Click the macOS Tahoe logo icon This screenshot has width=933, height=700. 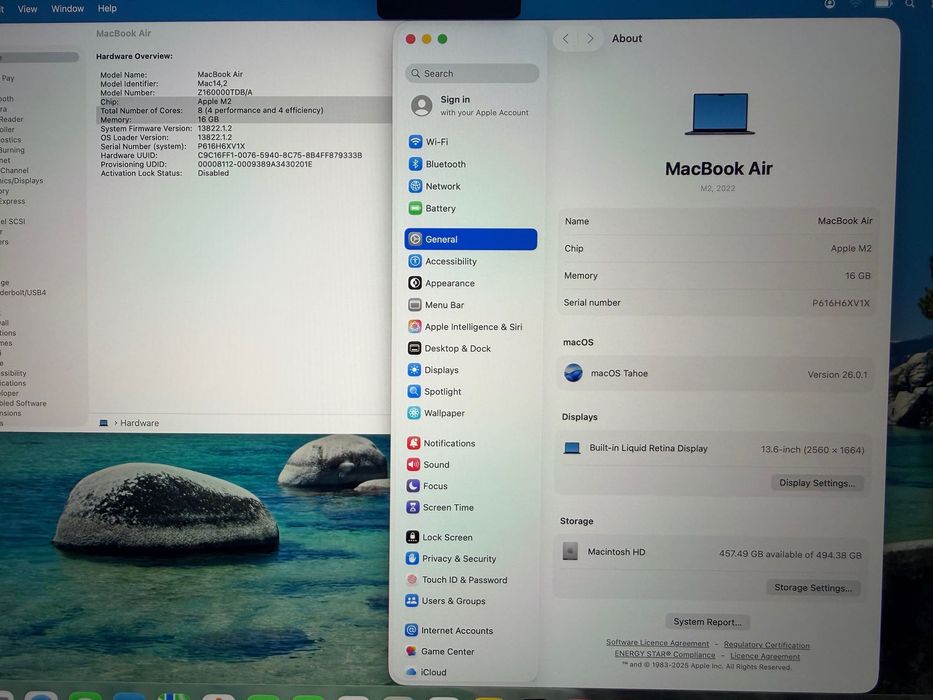573,373
